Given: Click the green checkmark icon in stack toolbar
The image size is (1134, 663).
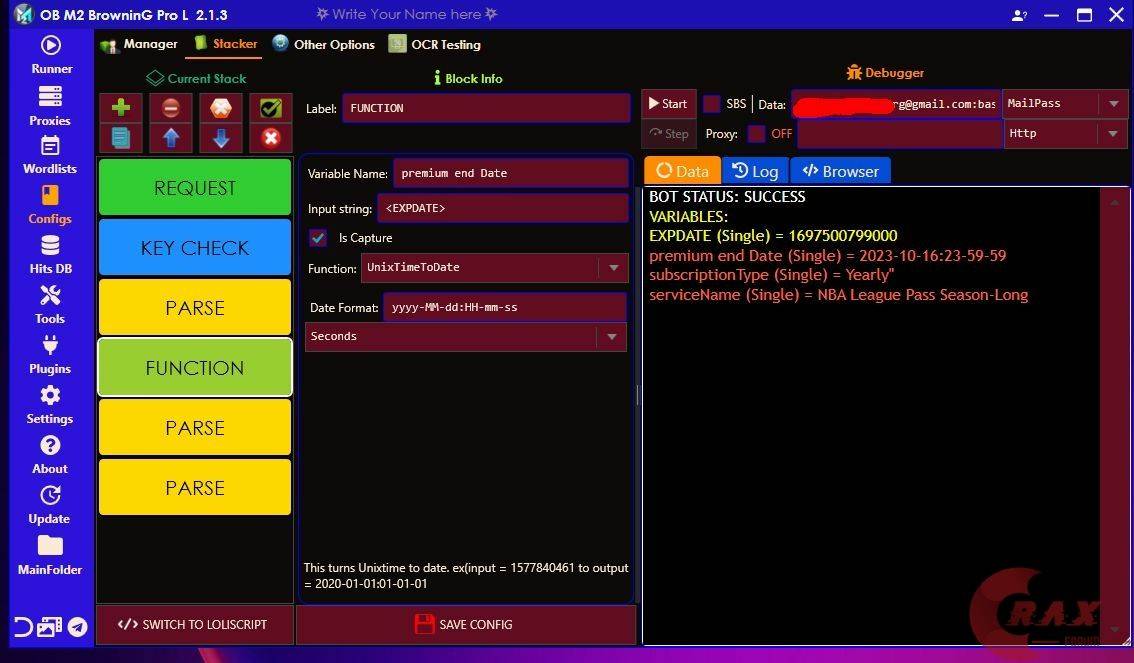Looking at the screenshot, I should coord(270,108).
